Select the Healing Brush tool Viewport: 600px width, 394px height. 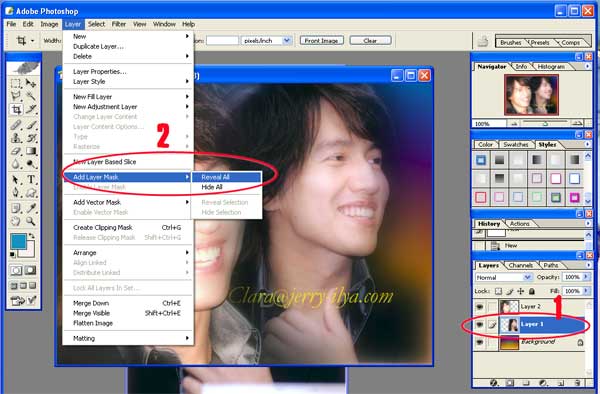(x=16, y=125)
